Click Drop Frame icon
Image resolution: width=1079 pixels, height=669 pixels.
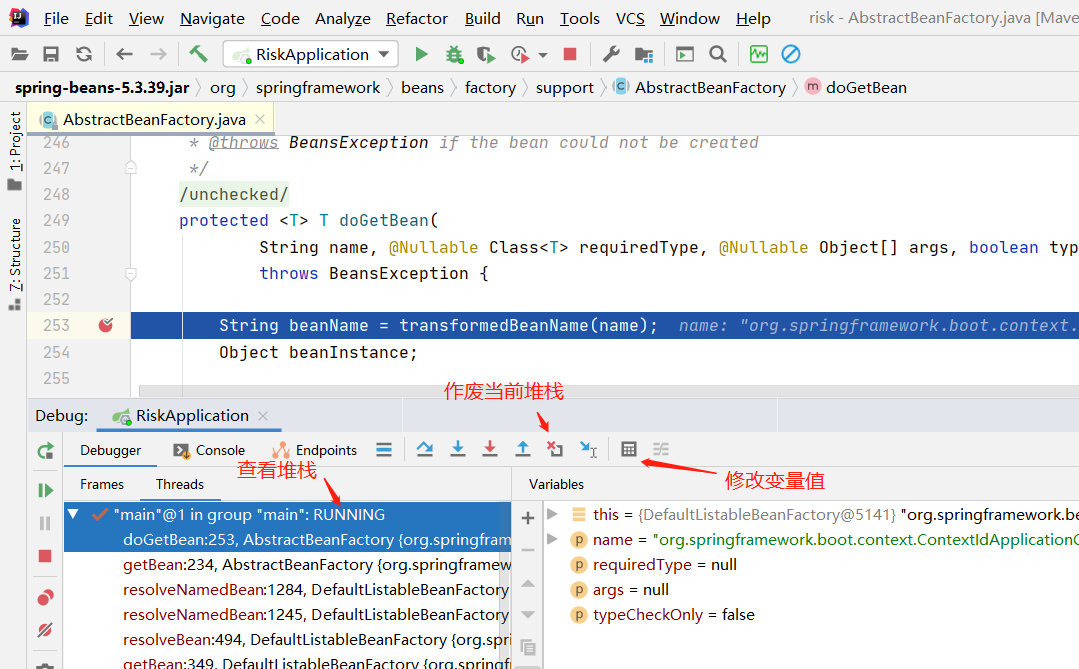pyautogui.click(x=555, y=449)
